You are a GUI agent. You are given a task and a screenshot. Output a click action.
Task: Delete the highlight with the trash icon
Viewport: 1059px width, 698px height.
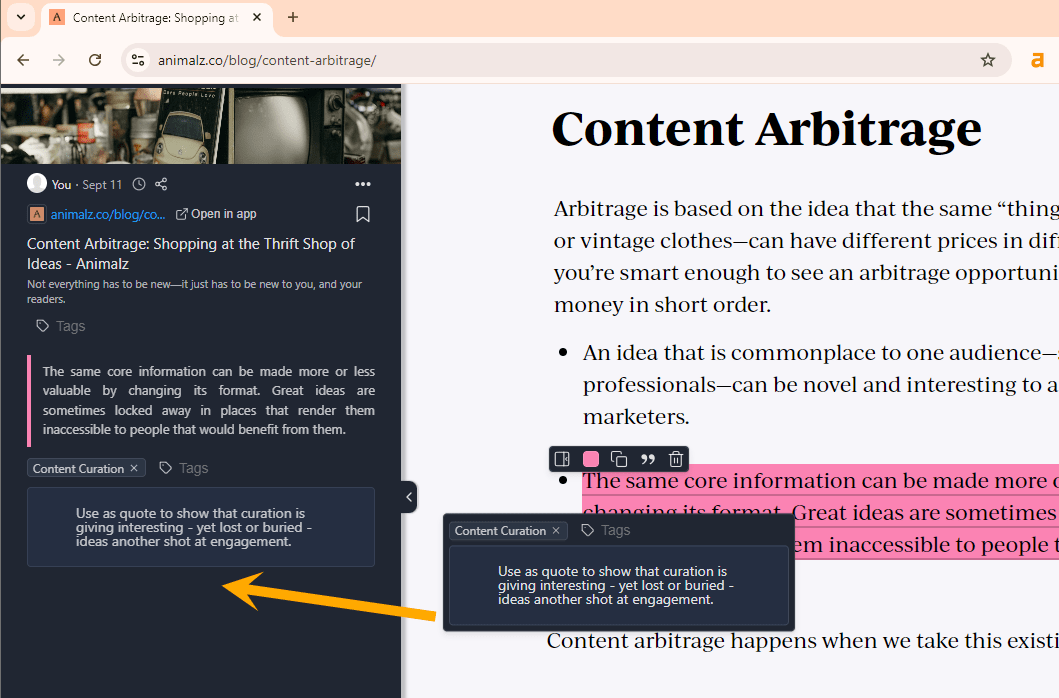(x=676, y=458)
